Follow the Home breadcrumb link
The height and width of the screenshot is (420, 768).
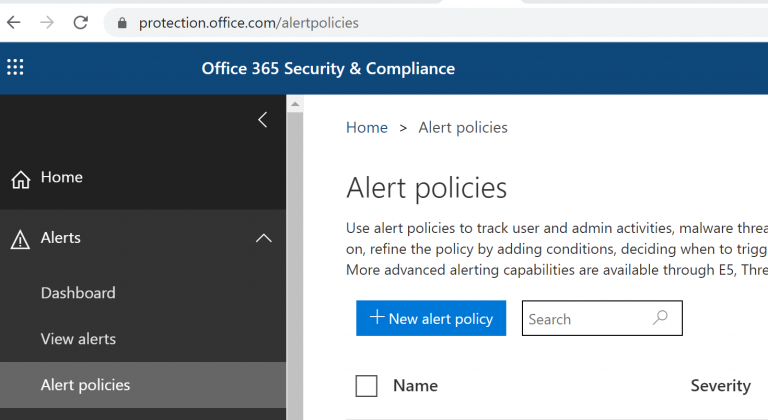click(367, 127)
